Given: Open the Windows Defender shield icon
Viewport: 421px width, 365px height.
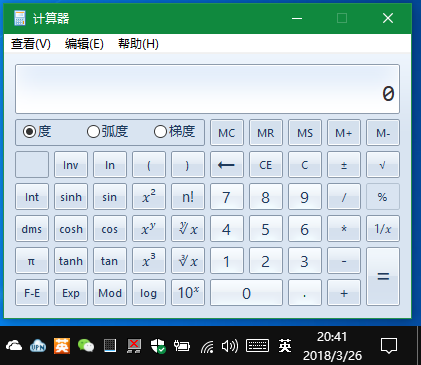Looking at the screenshot, I should tap(158, 346).
